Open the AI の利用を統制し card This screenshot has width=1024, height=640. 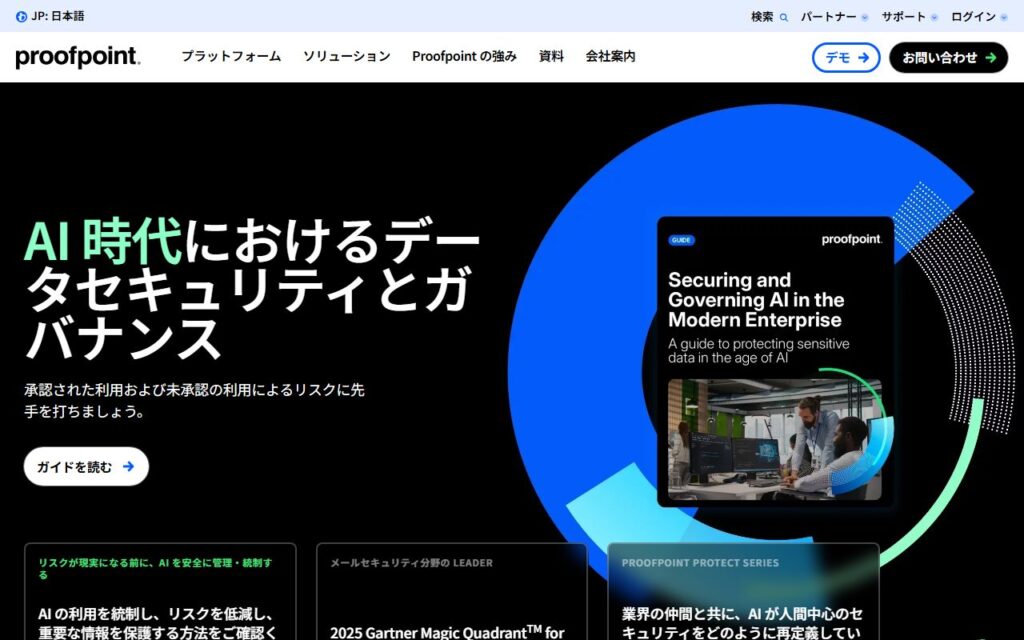160,592
